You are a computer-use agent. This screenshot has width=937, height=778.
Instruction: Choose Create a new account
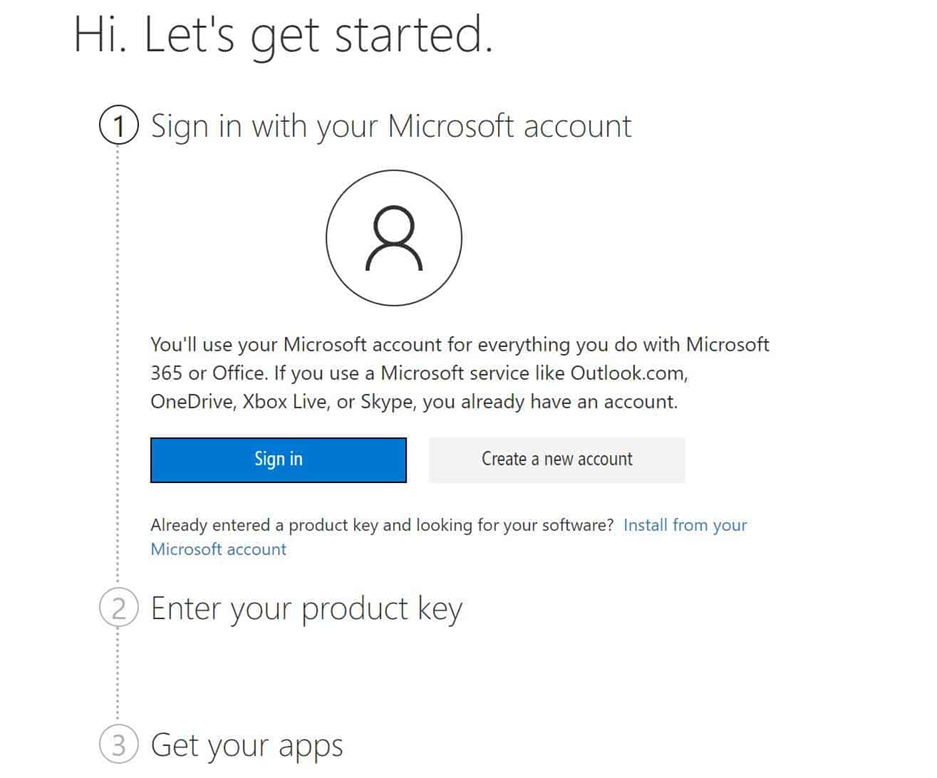coord(557,460)
